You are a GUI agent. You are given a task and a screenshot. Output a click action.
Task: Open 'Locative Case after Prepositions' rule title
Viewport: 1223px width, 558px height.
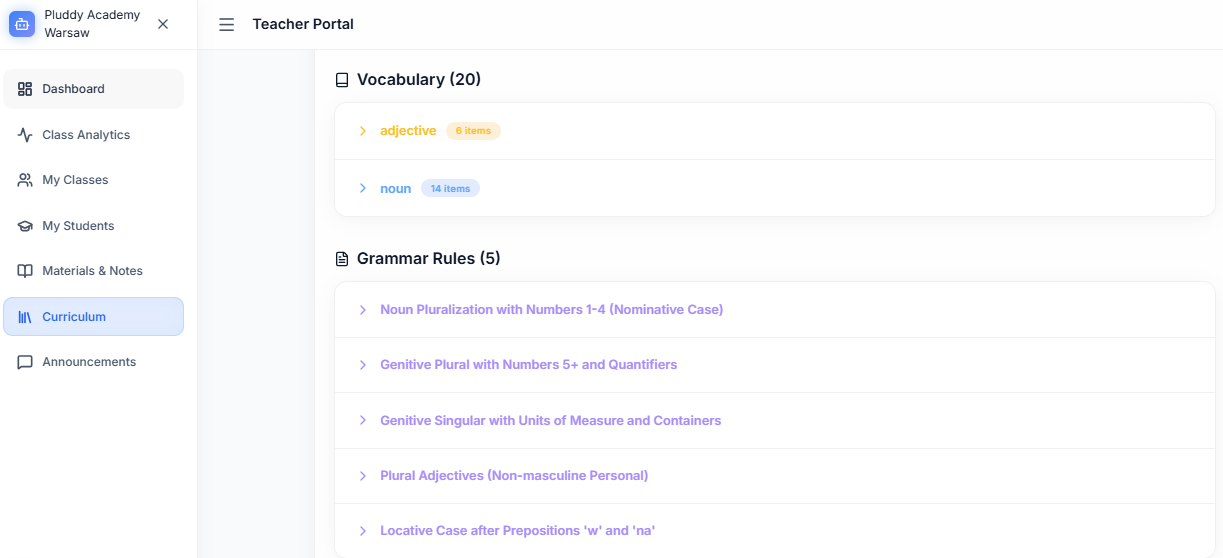pos(518,531)
